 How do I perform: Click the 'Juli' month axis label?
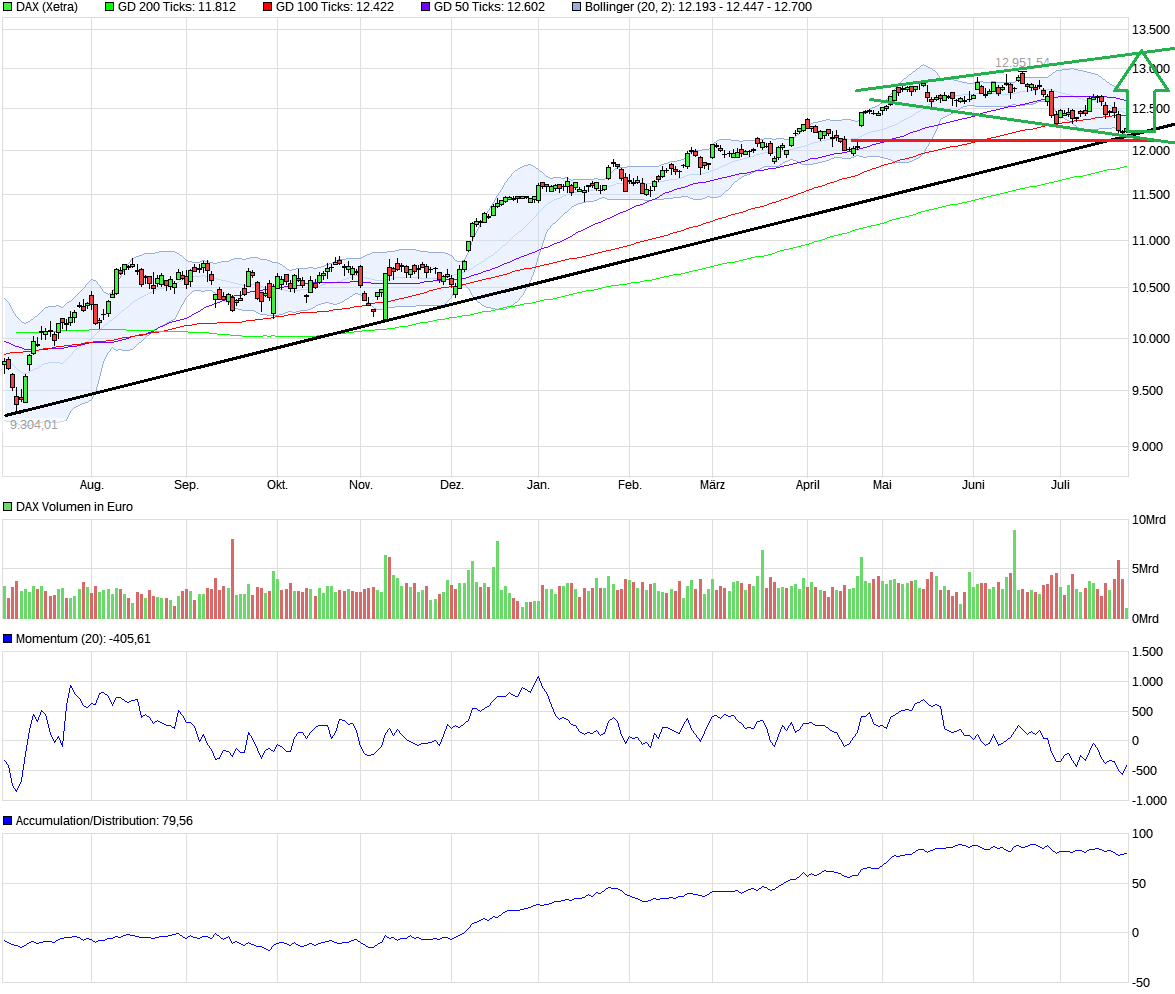click(1060, 485)
